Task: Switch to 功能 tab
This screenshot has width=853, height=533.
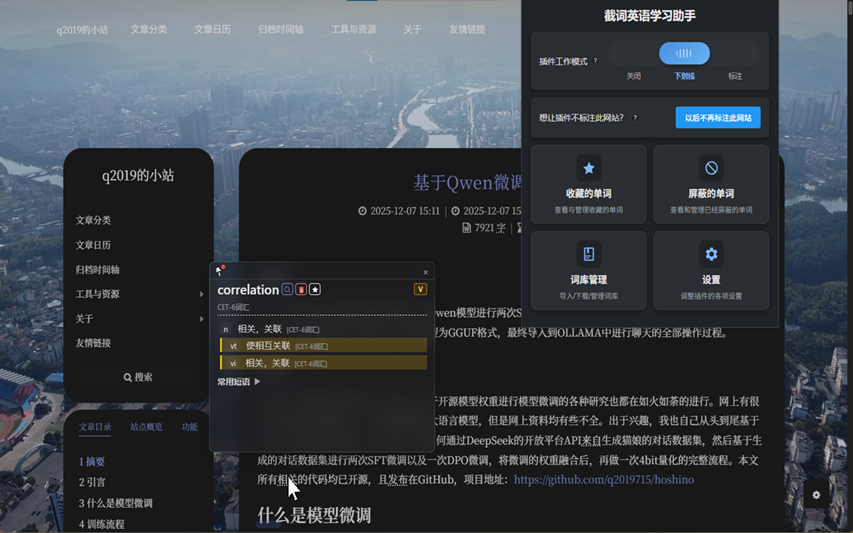Action: (189, 427)
